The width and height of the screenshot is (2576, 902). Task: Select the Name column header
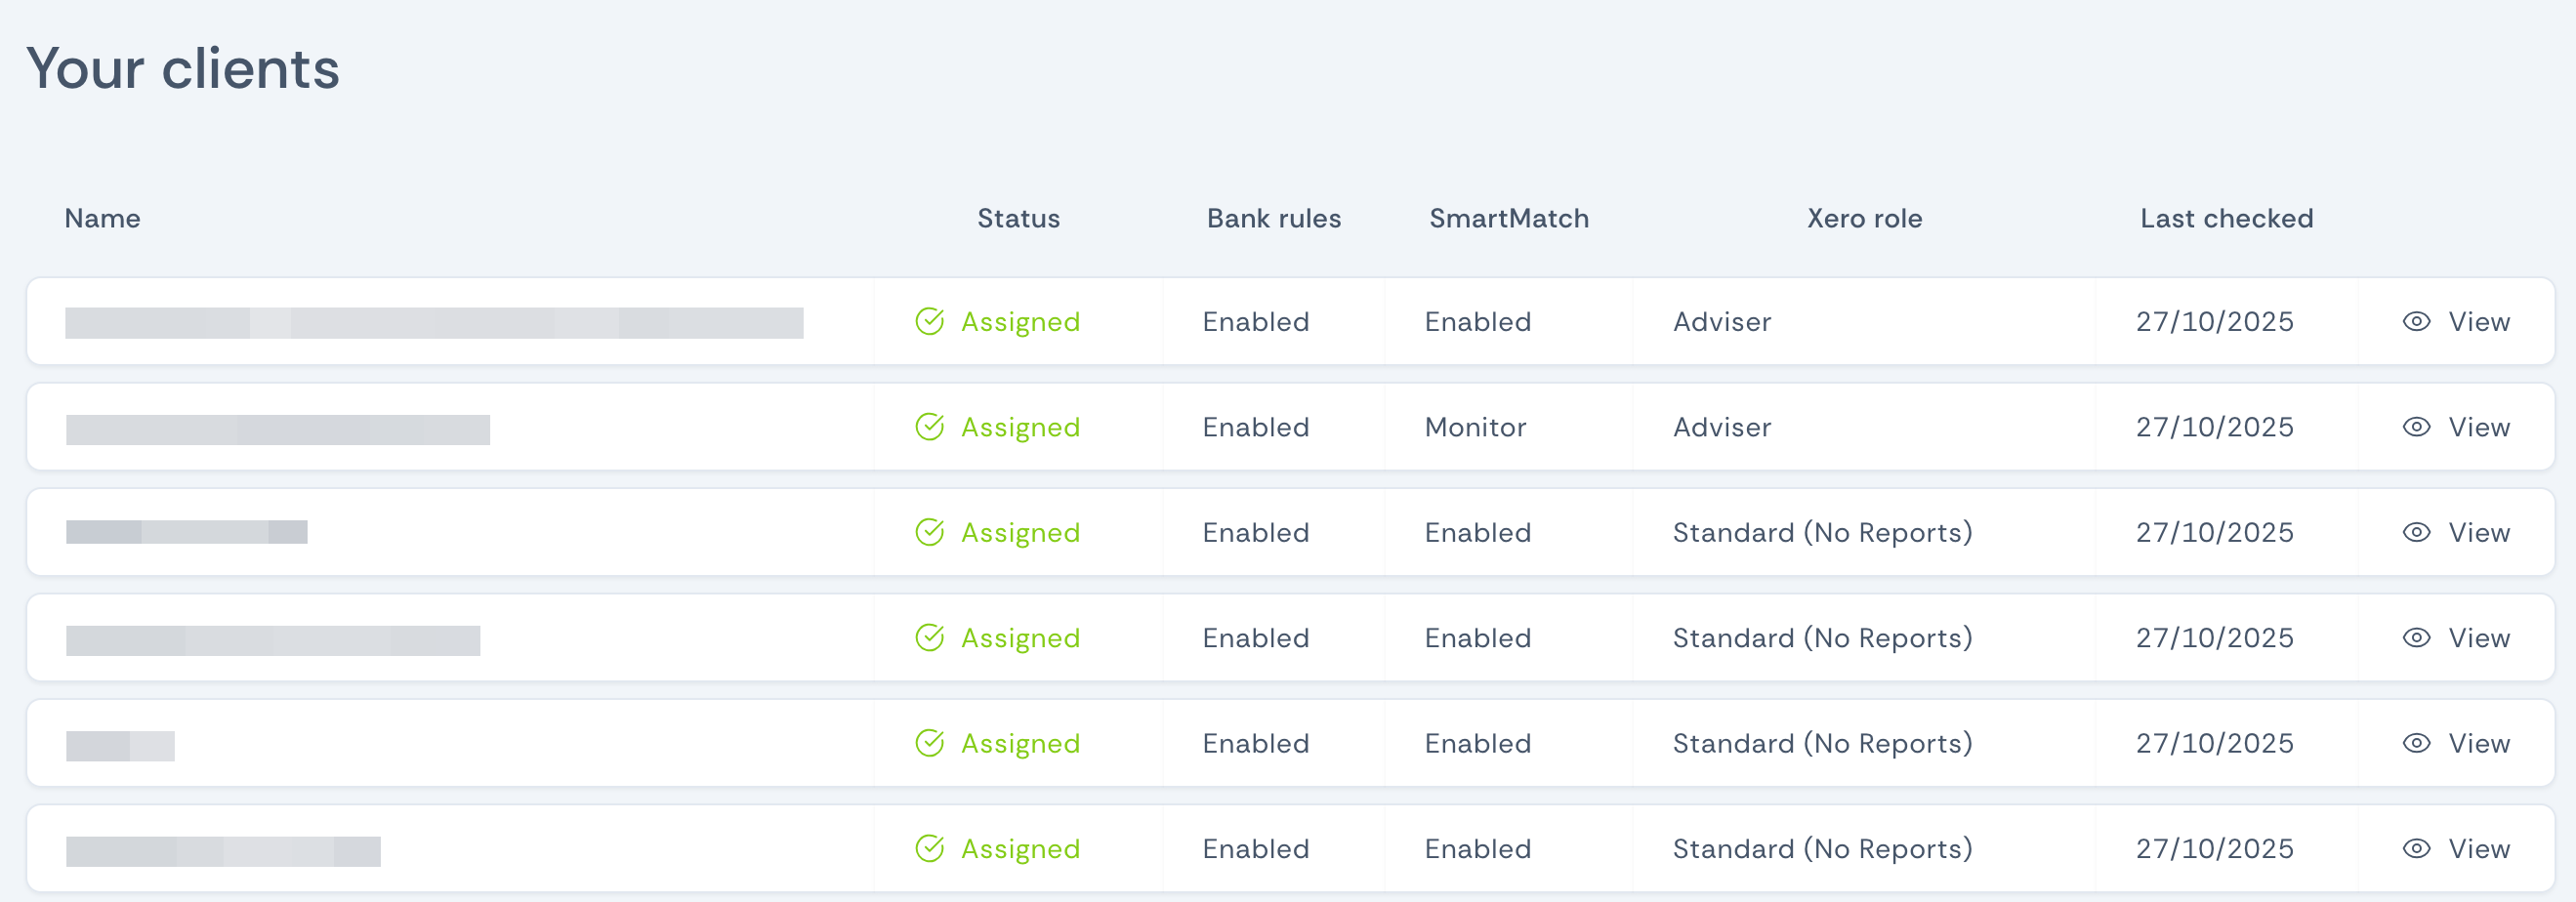(102, 218)
